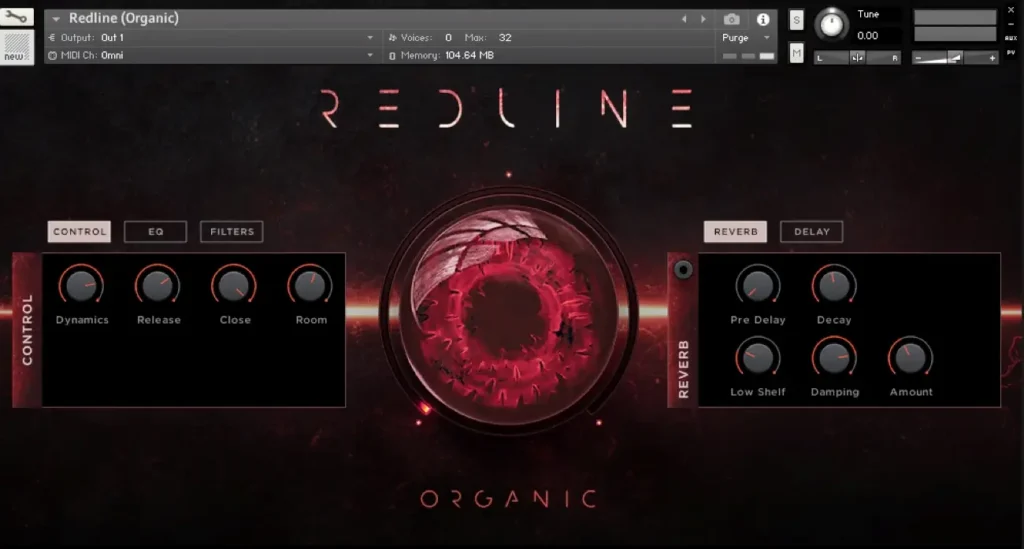Open the wrench edit-mode icon
The height and width of the screenshot is (549, 1024).
(16, 16)
